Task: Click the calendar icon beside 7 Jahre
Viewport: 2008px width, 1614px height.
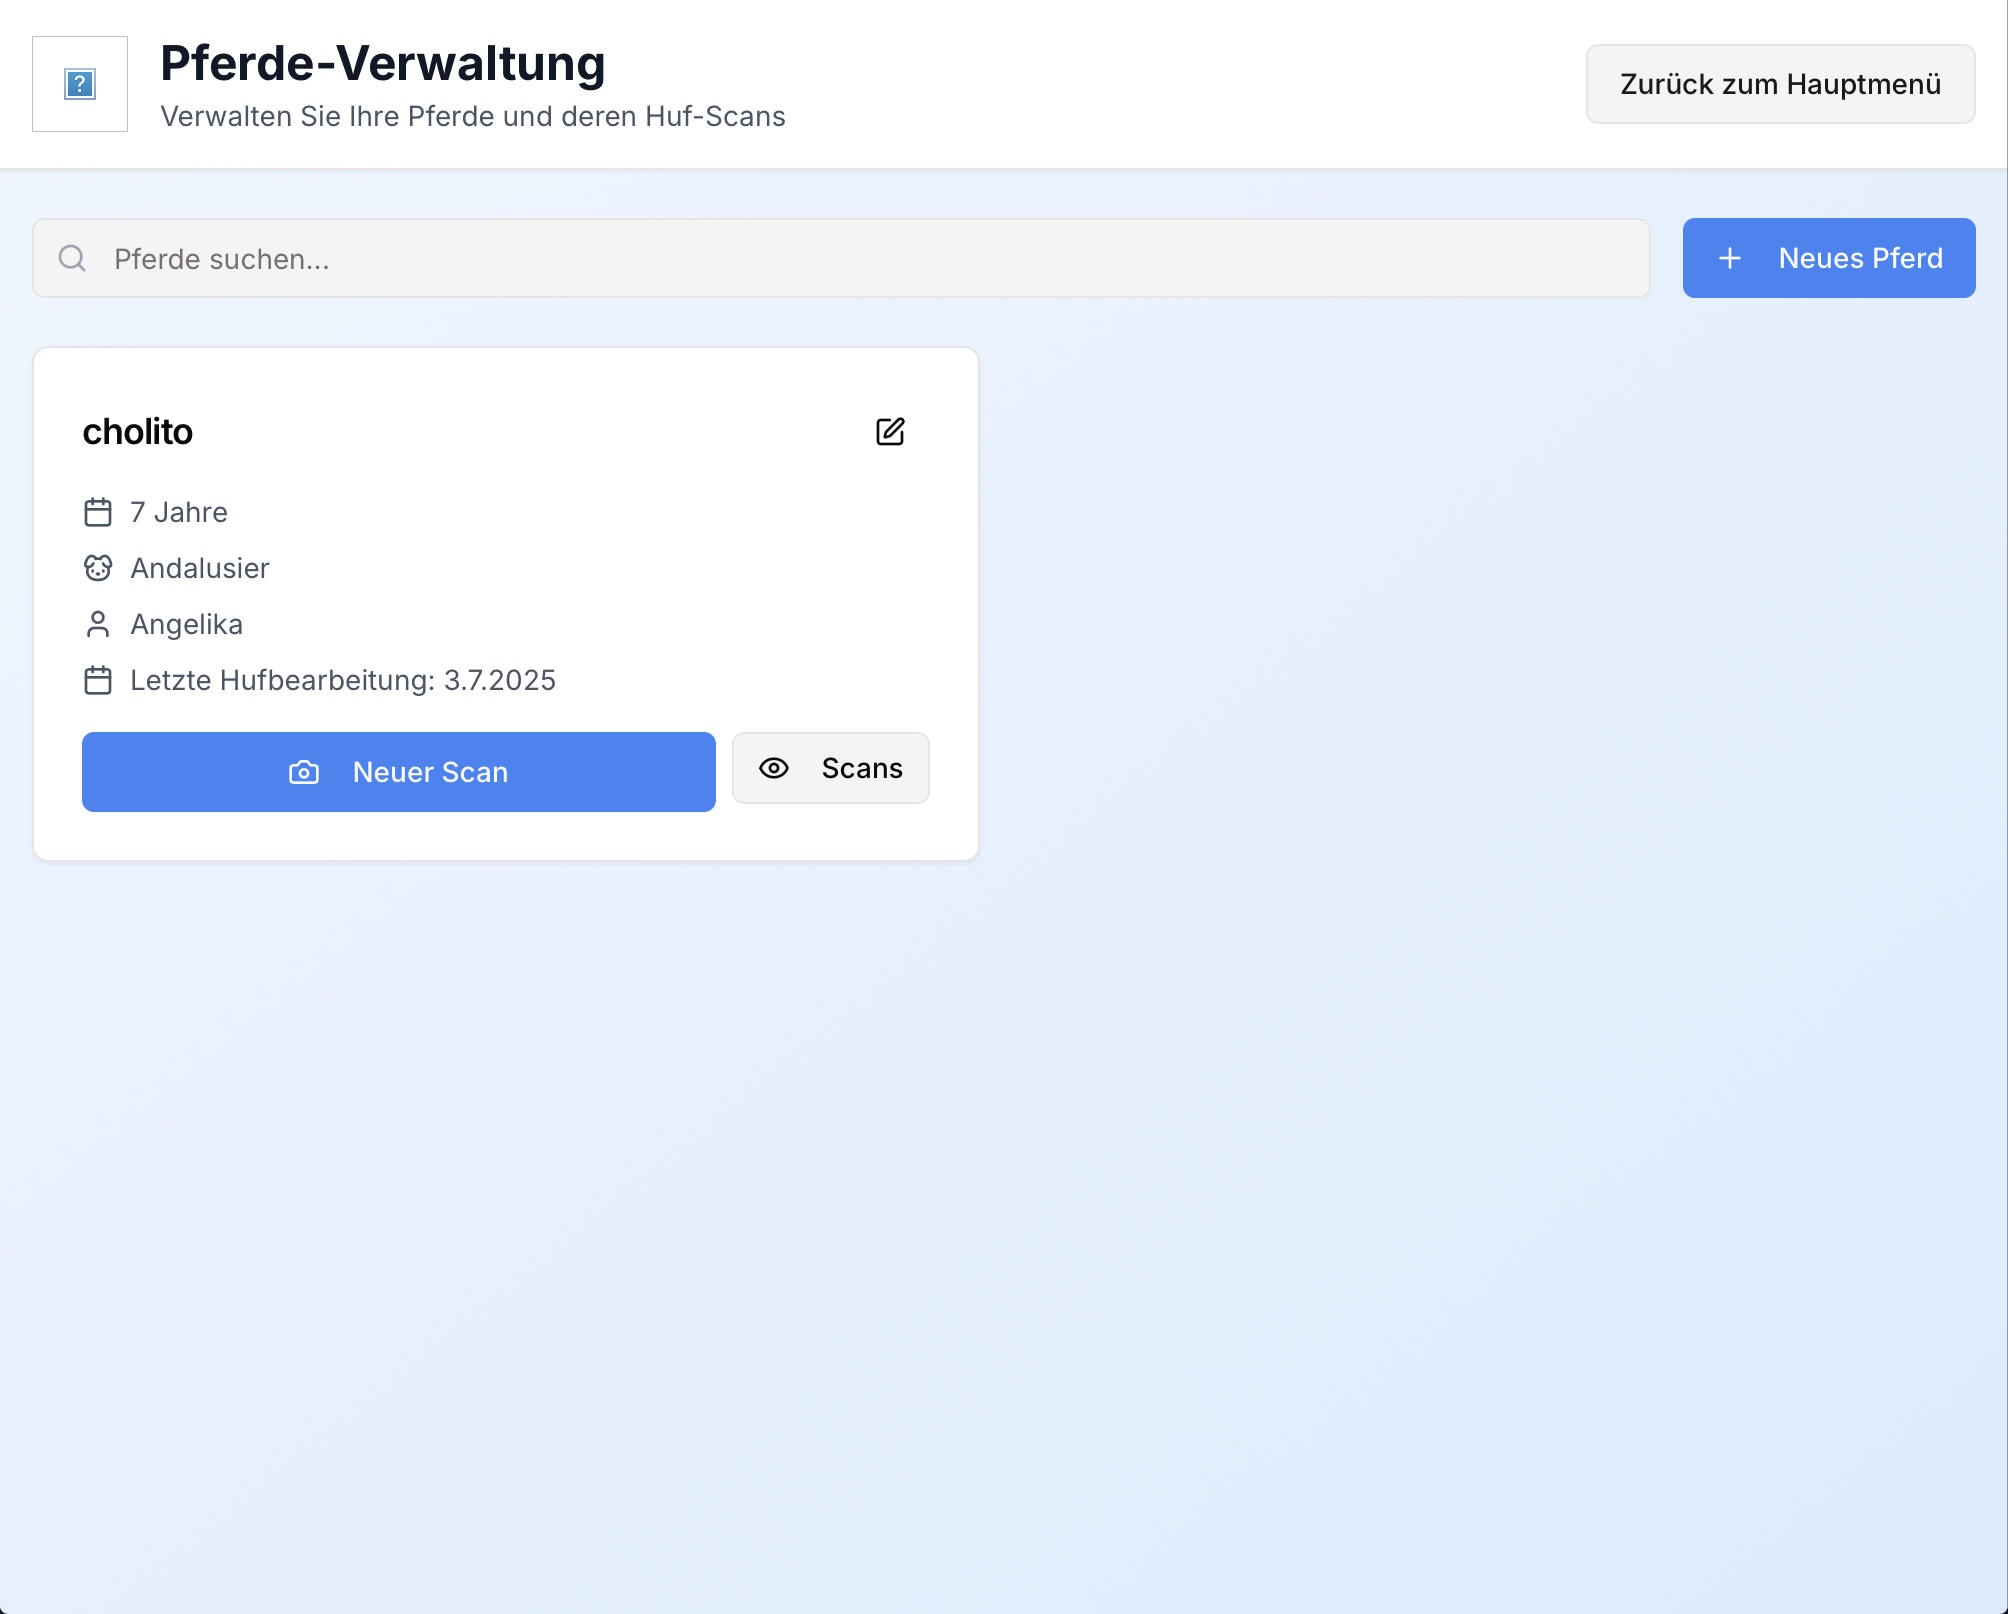Action: (x=98, y=512)
